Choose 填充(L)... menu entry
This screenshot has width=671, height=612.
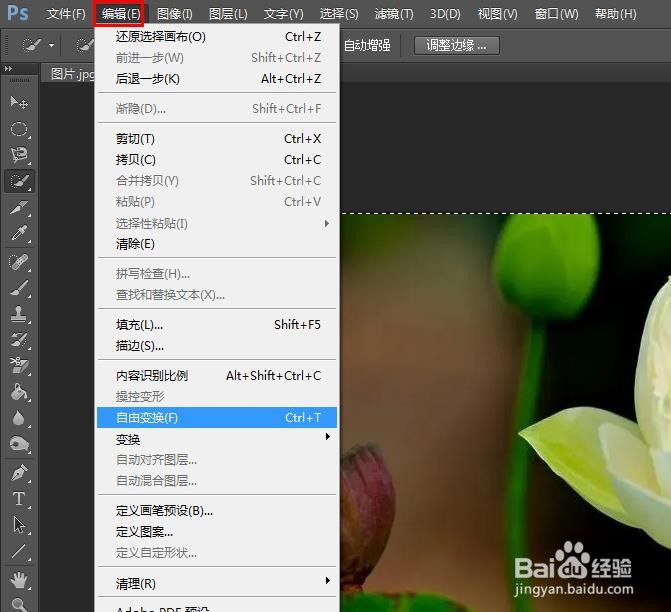click(217, 325)
